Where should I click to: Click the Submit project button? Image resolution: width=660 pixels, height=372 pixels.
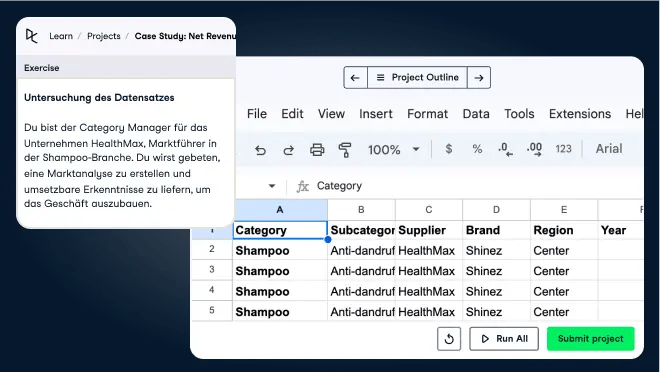pyautogui.click(x=591, y=339)
